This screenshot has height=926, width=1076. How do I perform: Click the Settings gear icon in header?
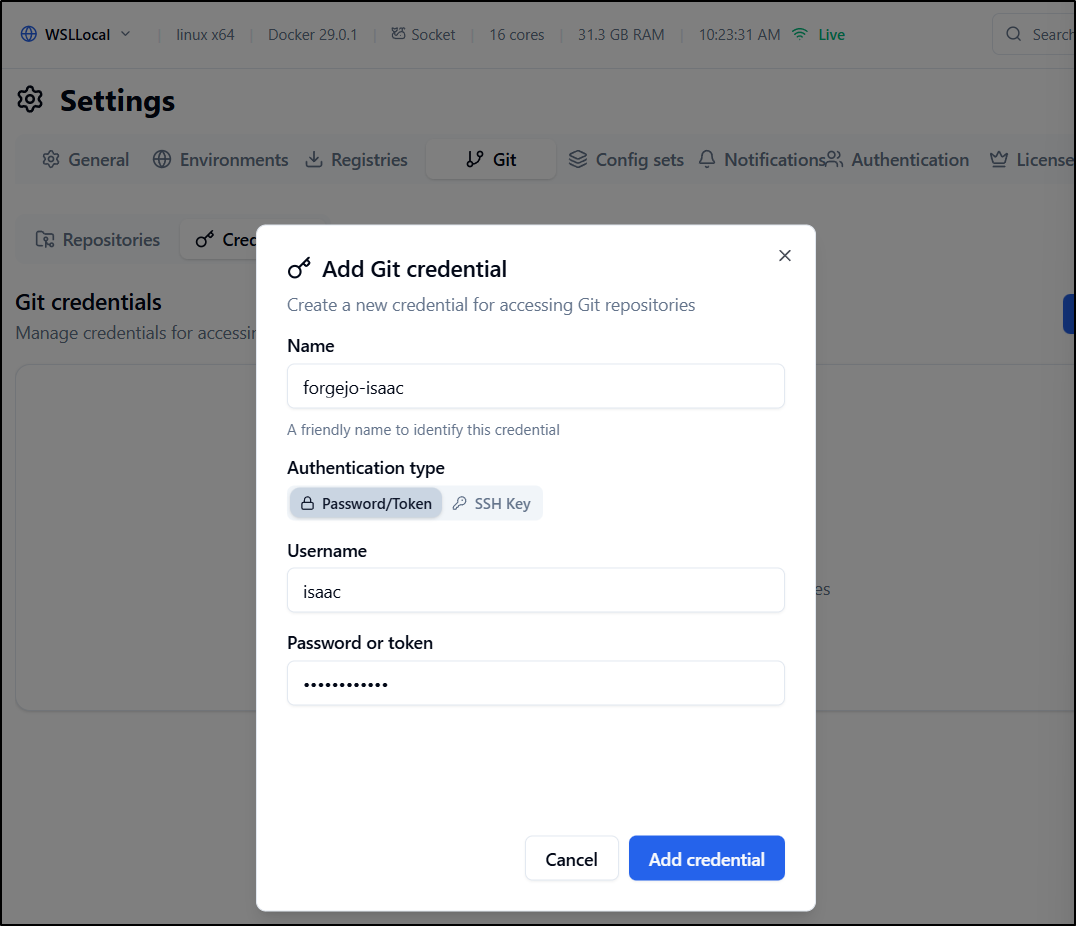31,100
